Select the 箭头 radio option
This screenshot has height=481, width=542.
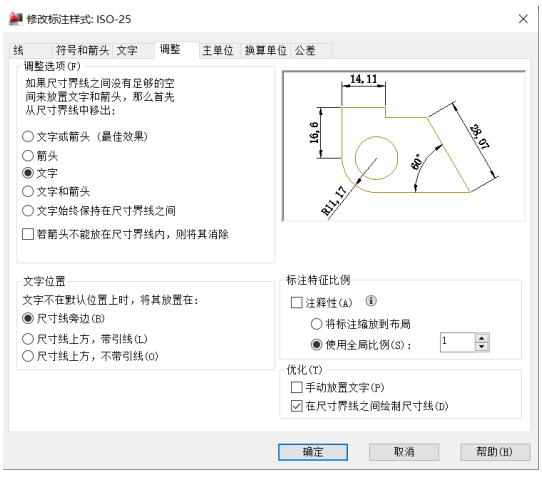28,155
